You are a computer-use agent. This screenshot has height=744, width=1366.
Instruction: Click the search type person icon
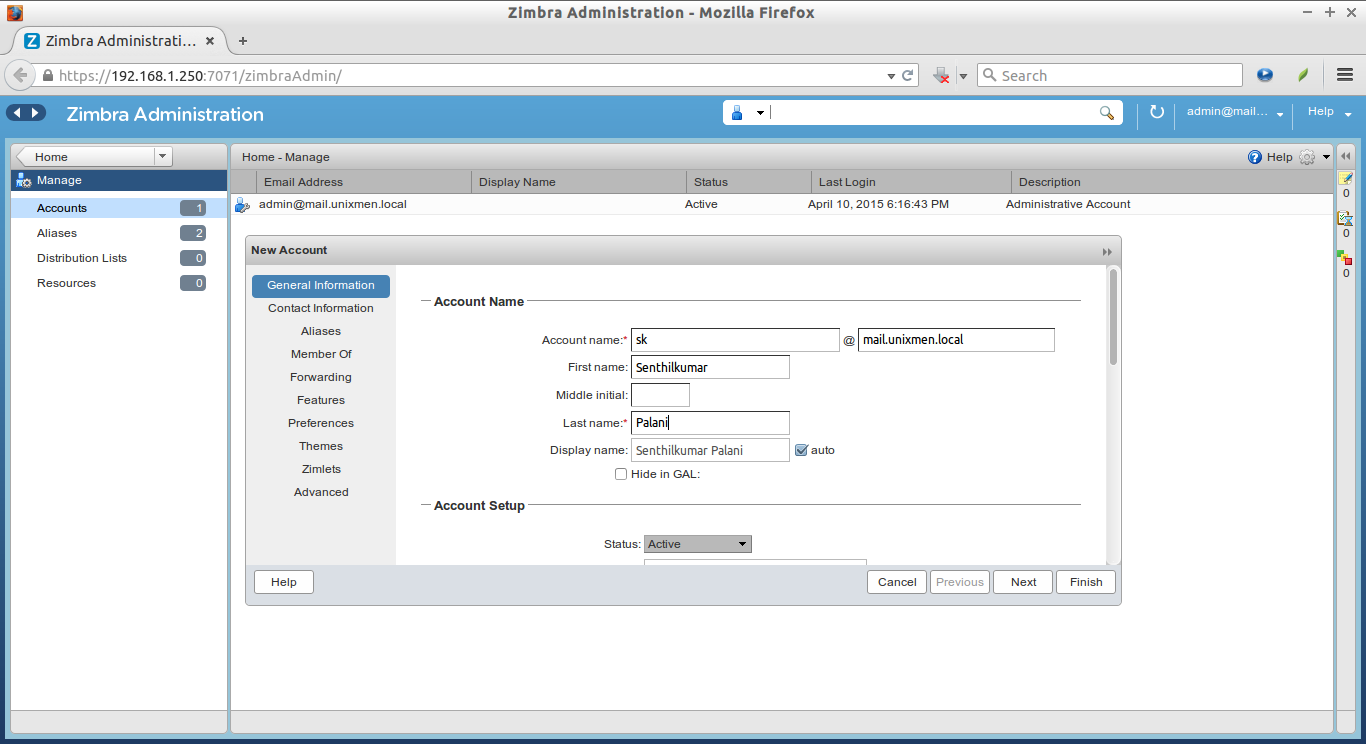[737, 113]
